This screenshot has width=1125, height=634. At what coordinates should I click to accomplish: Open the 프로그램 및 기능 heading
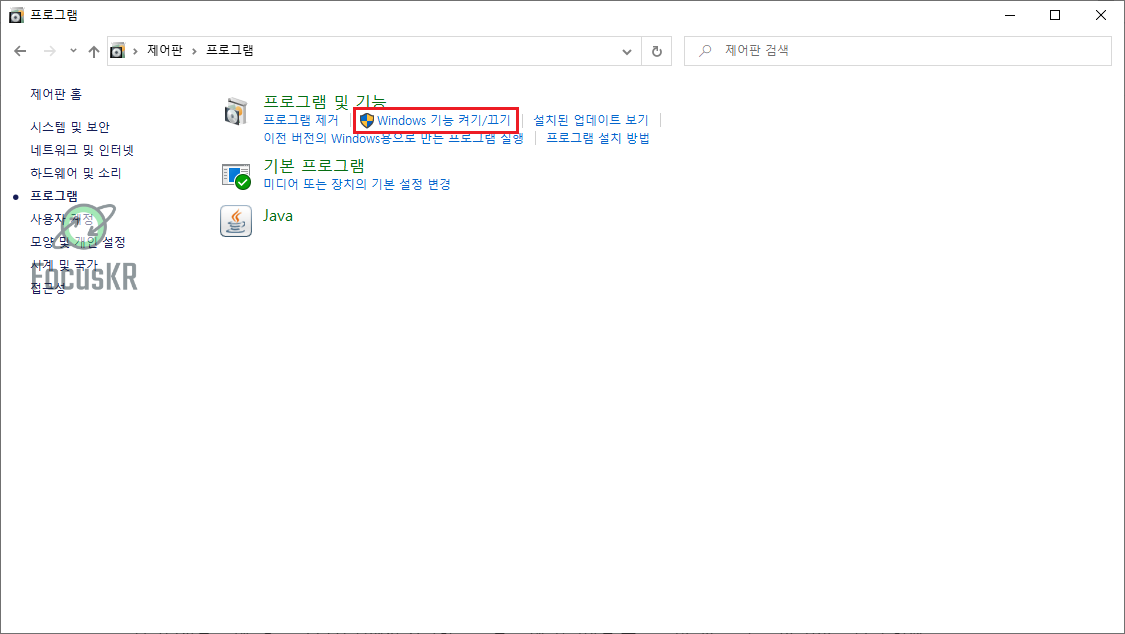point(325,102)
